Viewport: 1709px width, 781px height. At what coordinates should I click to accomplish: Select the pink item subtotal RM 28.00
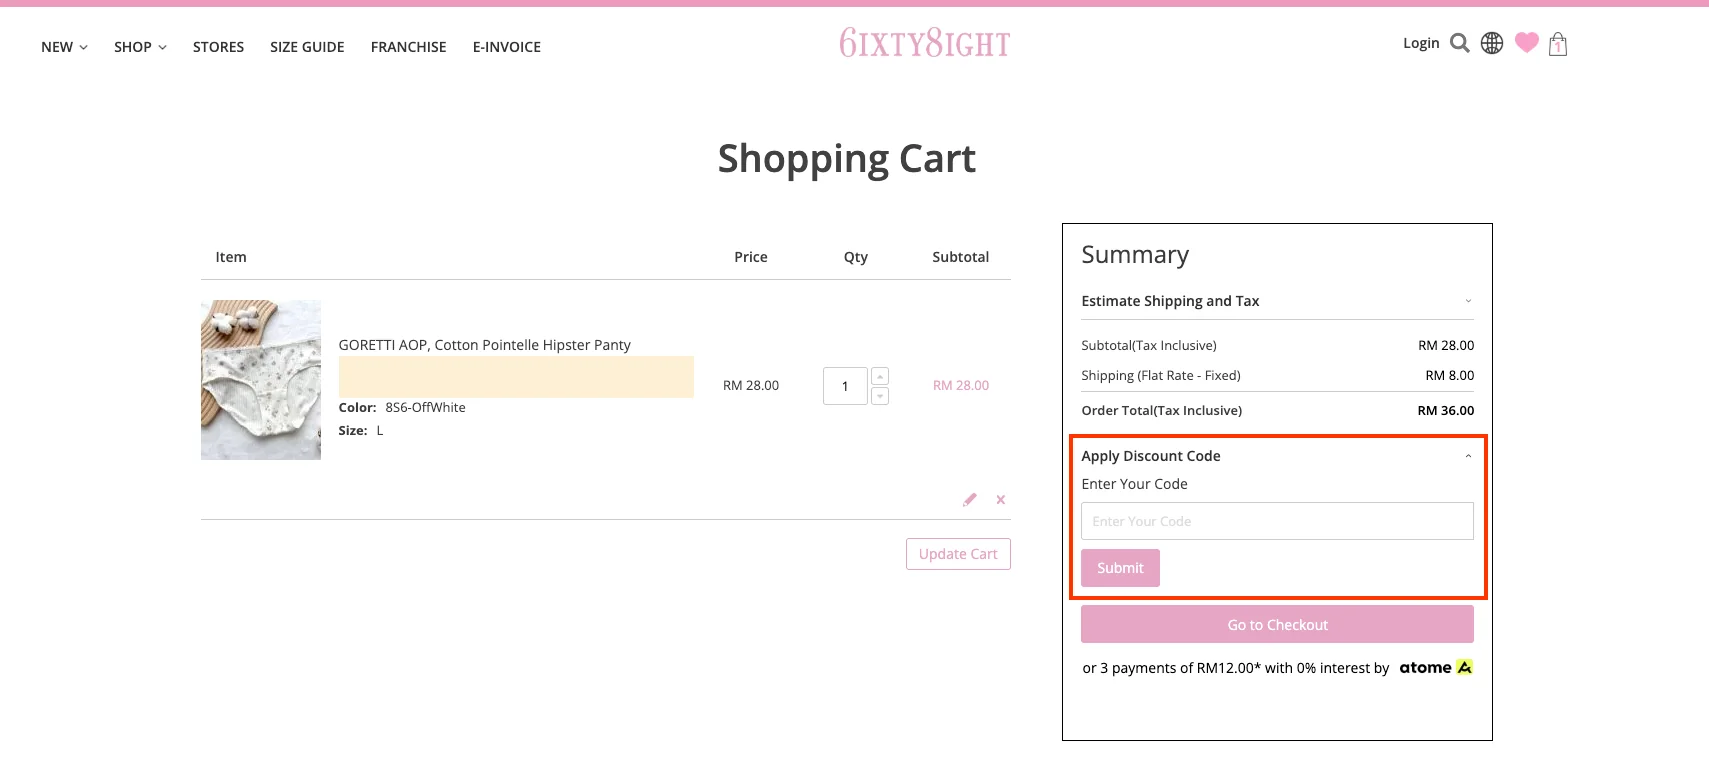[961, 385]
